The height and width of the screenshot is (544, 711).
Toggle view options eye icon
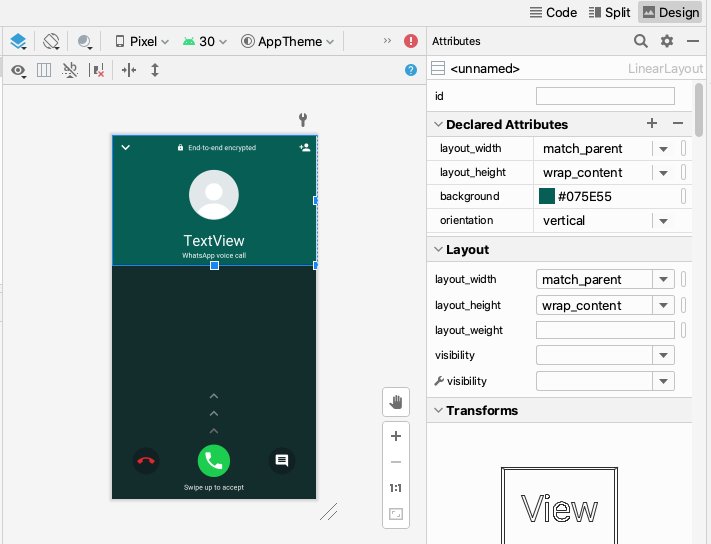point(18,70)
